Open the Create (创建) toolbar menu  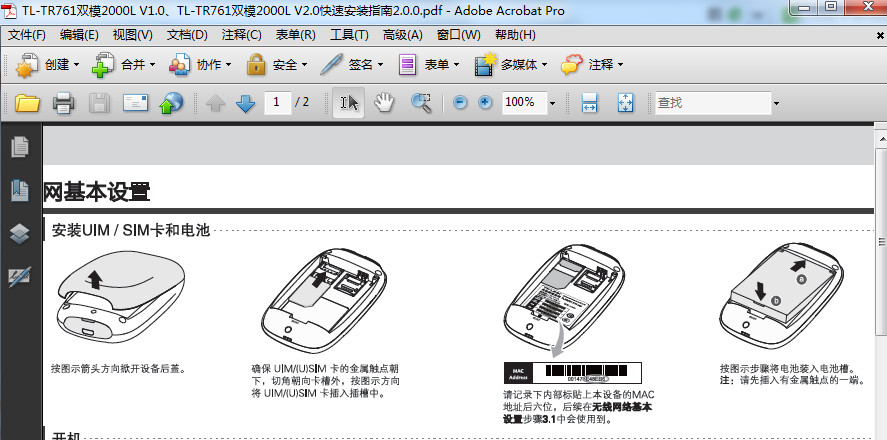coord(48,65)
